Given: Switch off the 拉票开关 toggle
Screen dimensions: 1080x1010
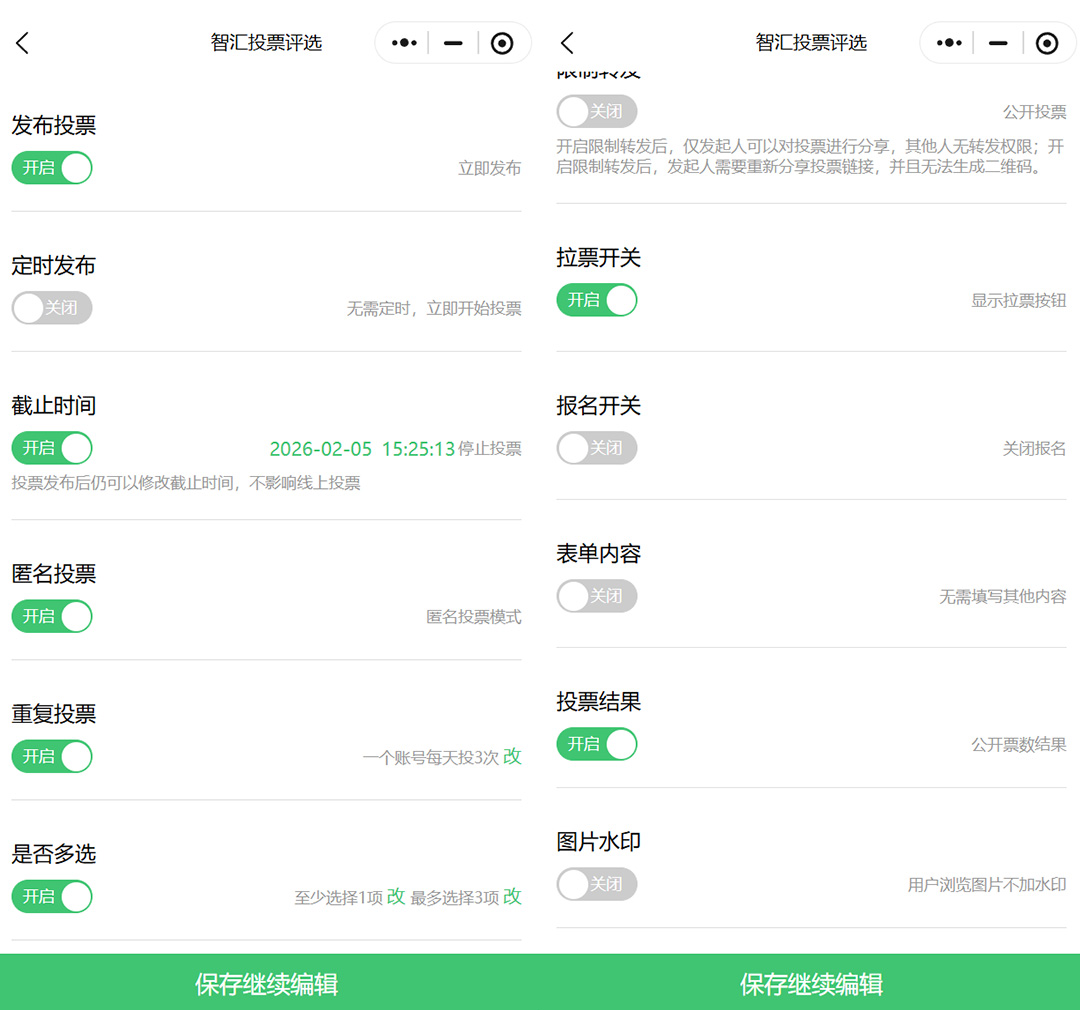Looking at the screenshot, I should point(596,300).
